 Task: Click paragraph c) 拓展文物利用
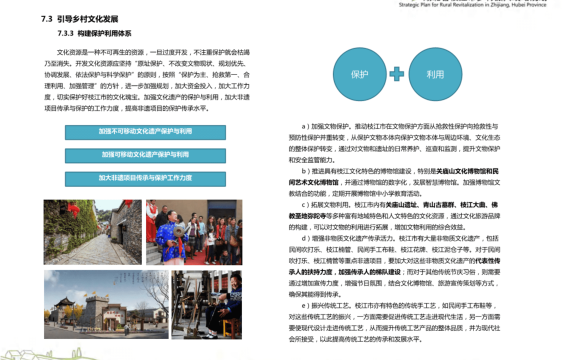tap(394, 216)
